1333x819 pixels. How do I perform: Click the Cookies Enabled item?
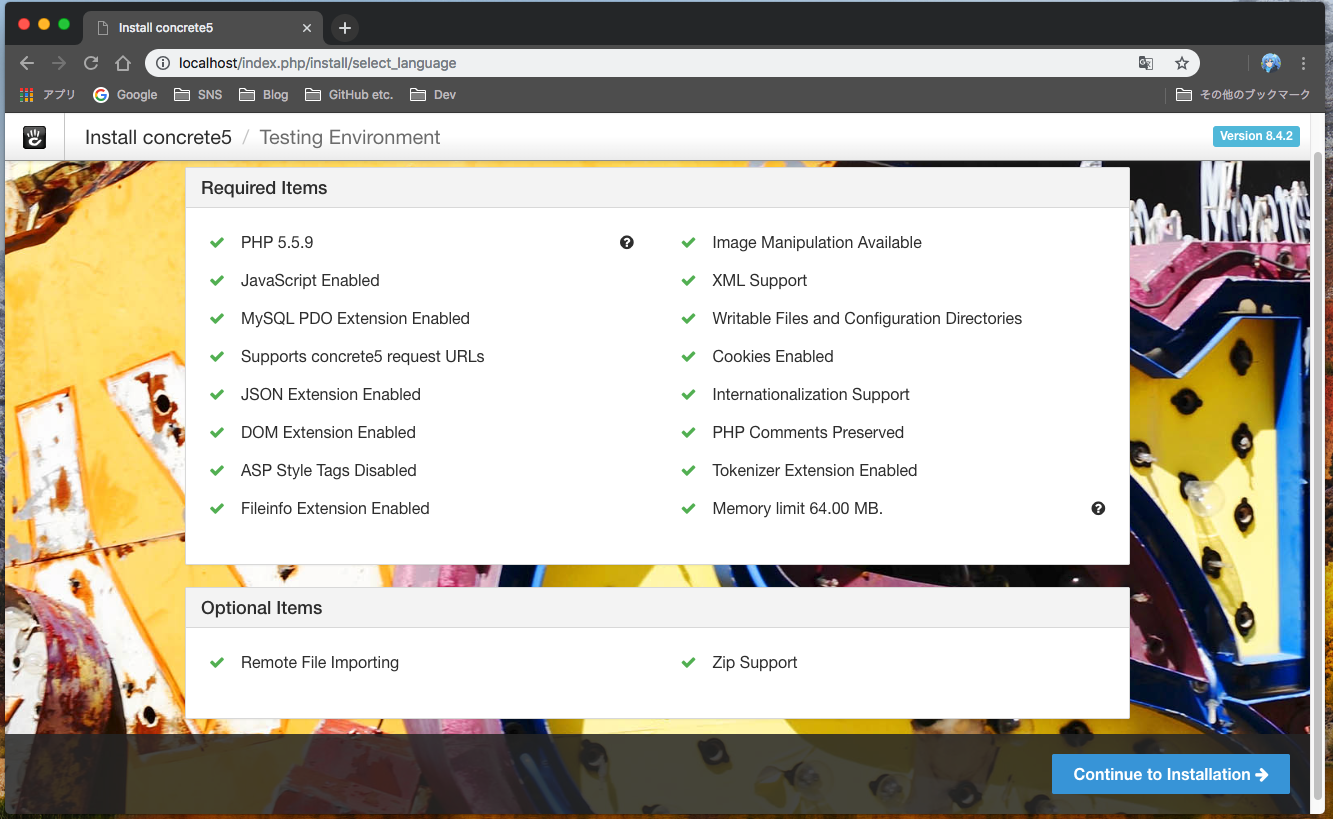[x=773, y=356]
